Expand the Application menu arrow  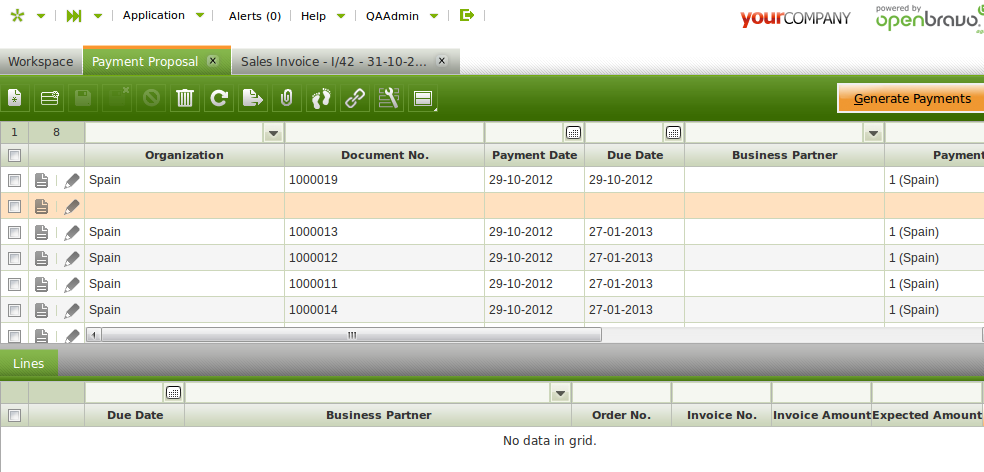pyautogui.click(x=200, y=16)
